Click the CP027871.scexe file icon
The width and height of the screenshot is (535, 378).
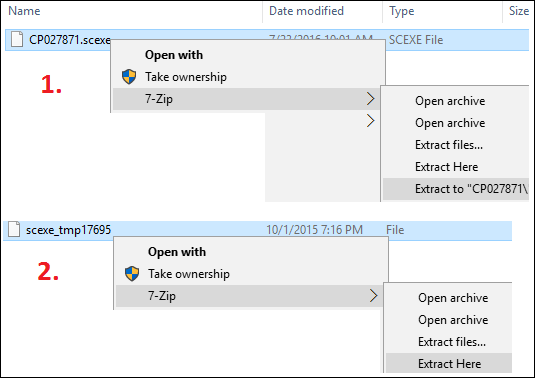[17, 39]
